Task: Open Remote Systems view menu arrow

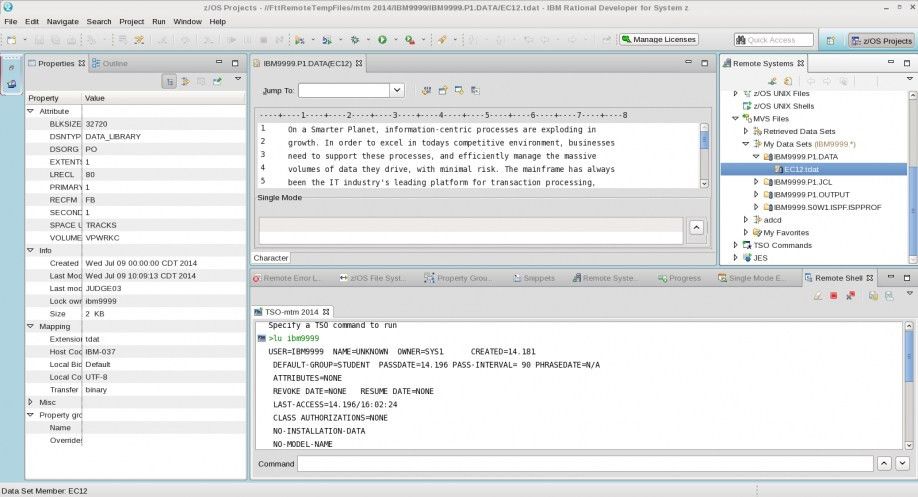Action: (909, 78)
